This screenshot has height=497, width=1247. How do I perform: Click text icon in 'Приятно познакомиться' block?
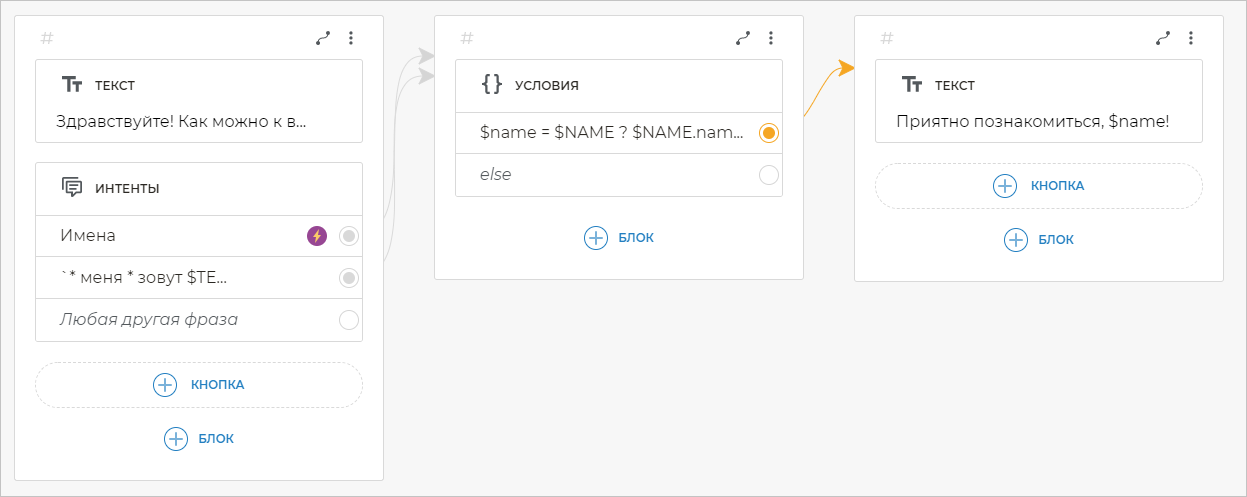tap(912, 85)
